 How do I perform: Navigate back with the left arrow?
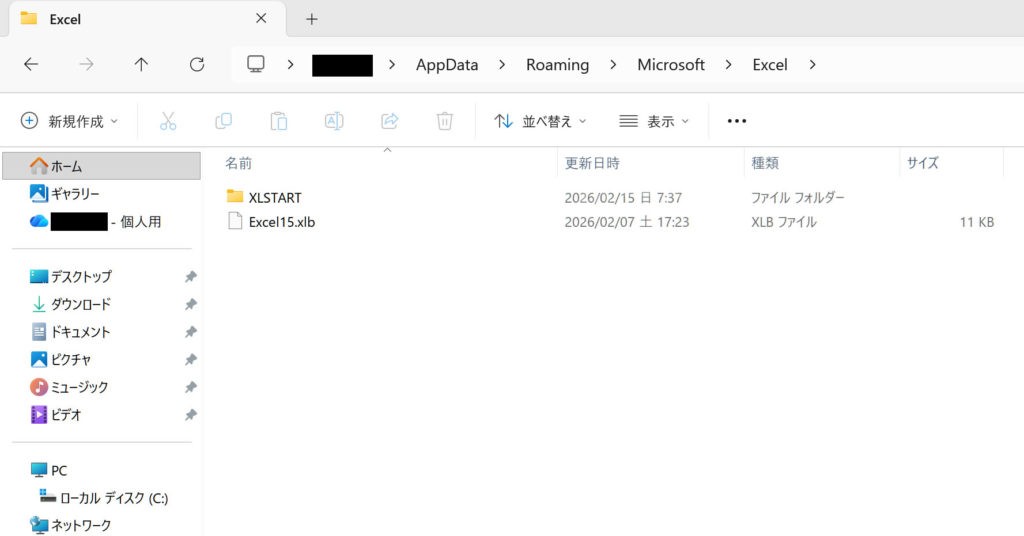pyautogui.click(x=31, y=64)
